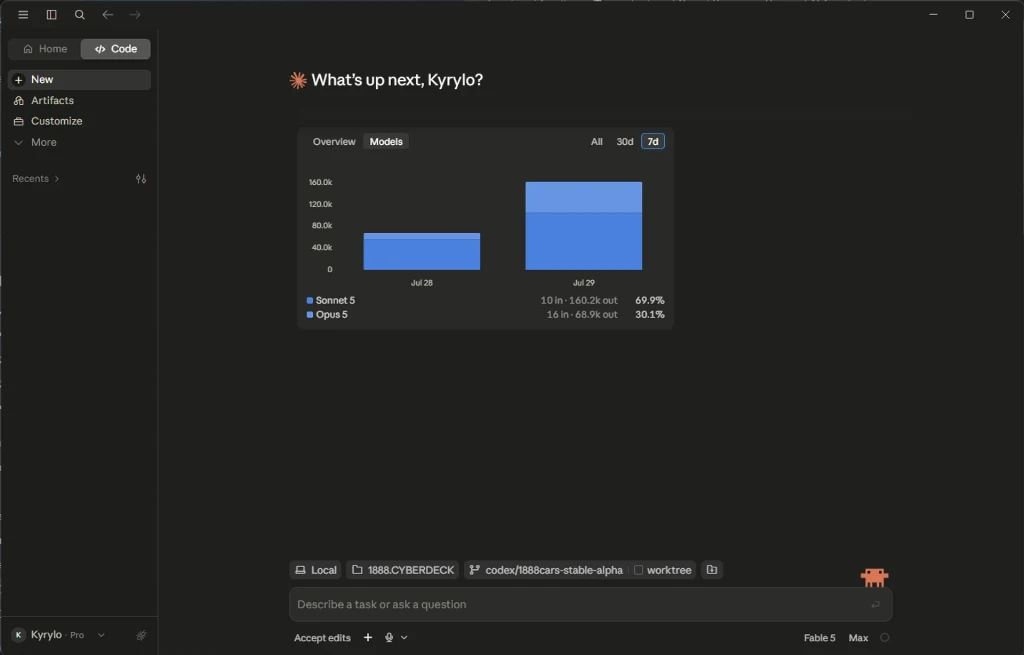This screenshot has width=1024, height=655.
Task: Add an attachment with the plus icon
Action: [x=368, y=637]
